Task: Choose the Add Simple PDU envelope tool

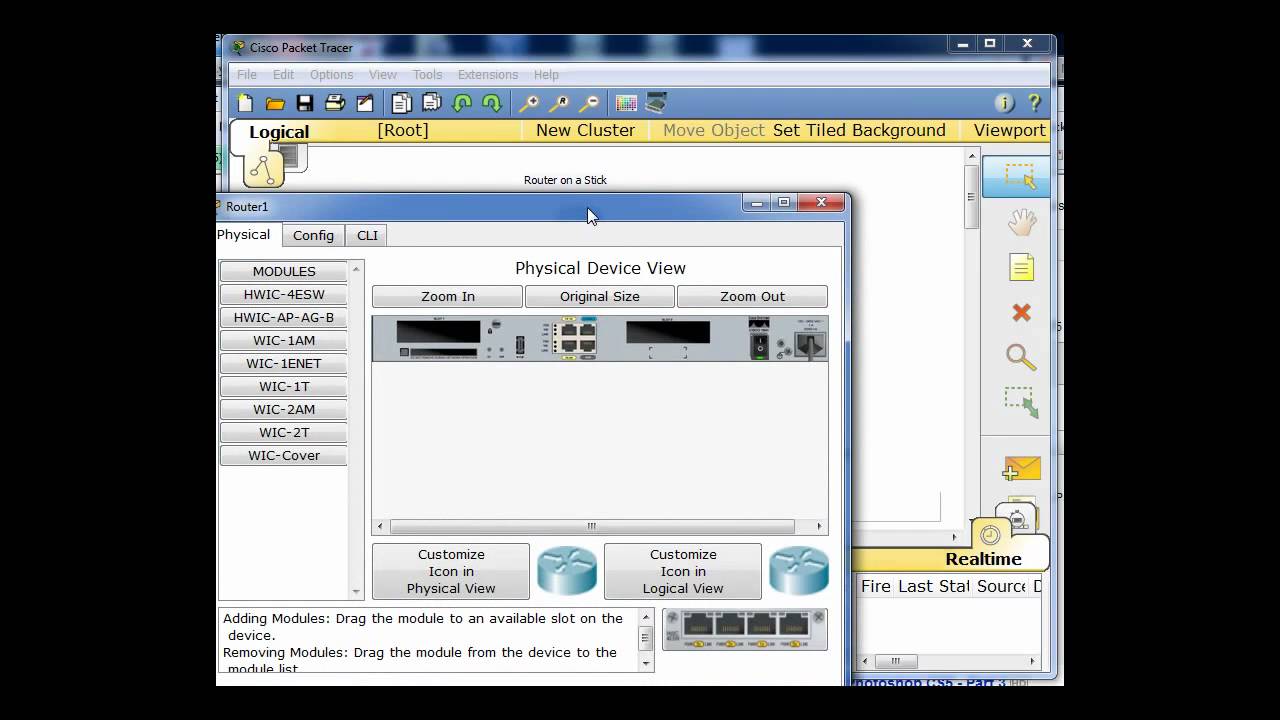Action: click(1022, 468)
